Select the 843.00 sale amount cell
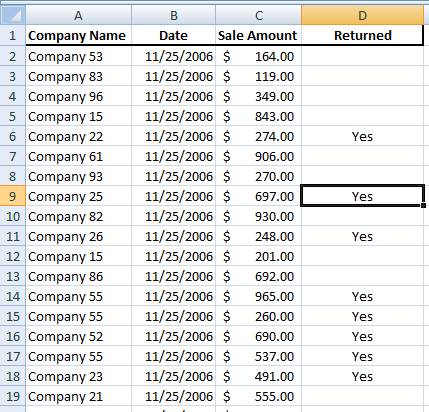The height and width of the screenshot is (412, 429). coord(259,116)
